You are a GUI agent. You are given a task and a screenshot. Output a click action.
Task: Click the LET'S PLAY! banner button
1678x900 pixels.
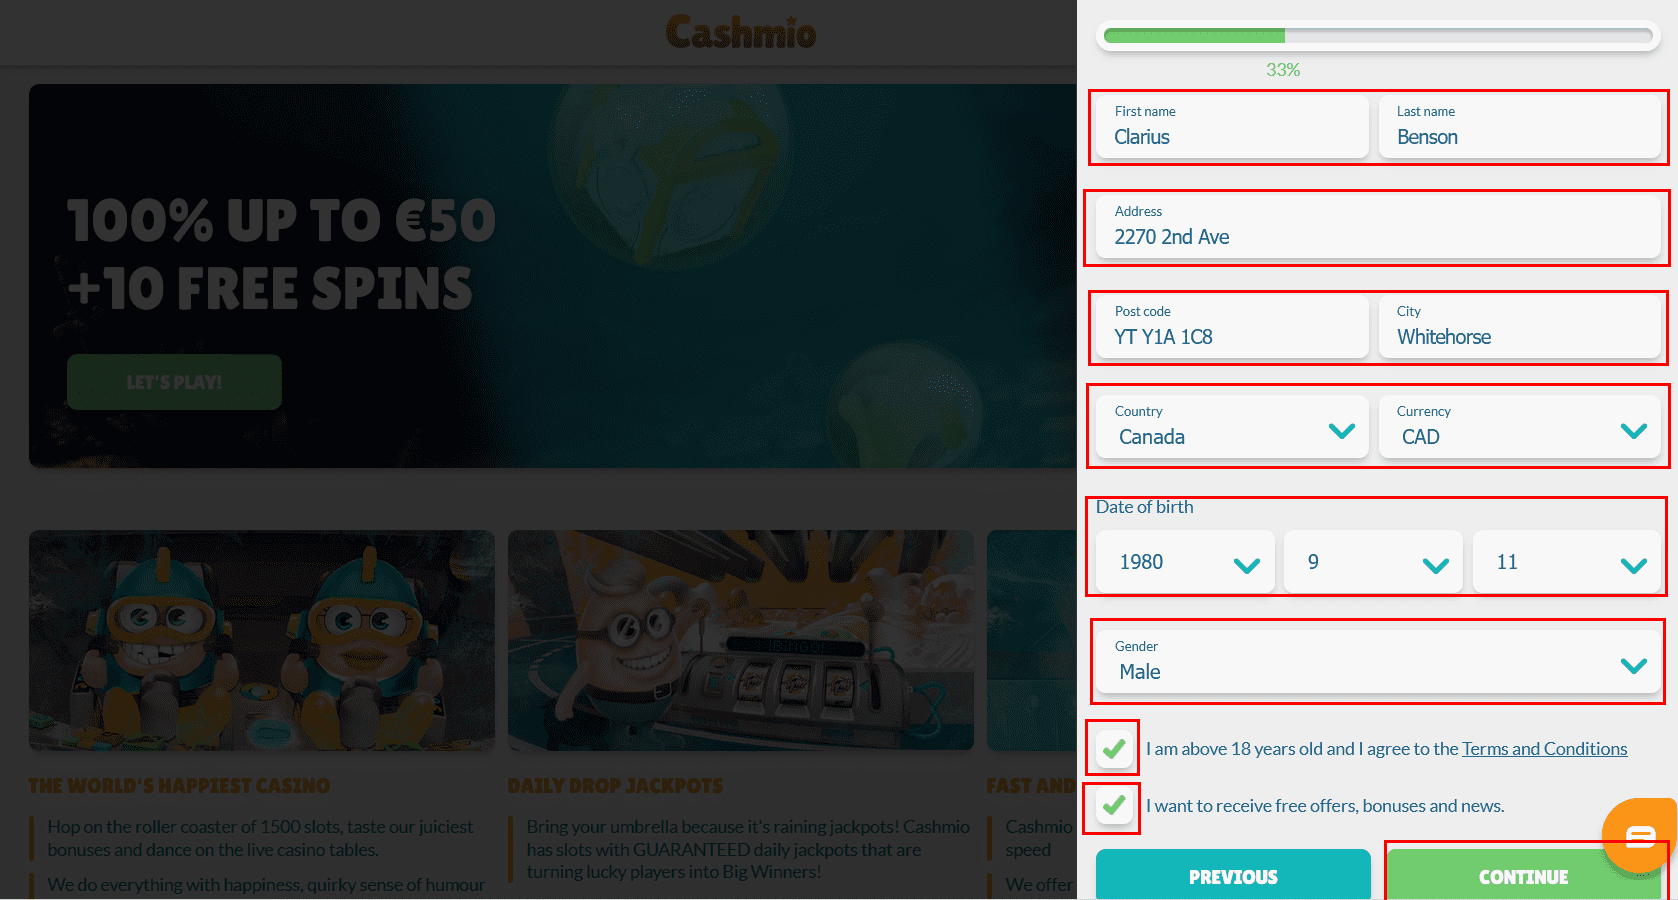pyautogui.click(x=174, y=382)
